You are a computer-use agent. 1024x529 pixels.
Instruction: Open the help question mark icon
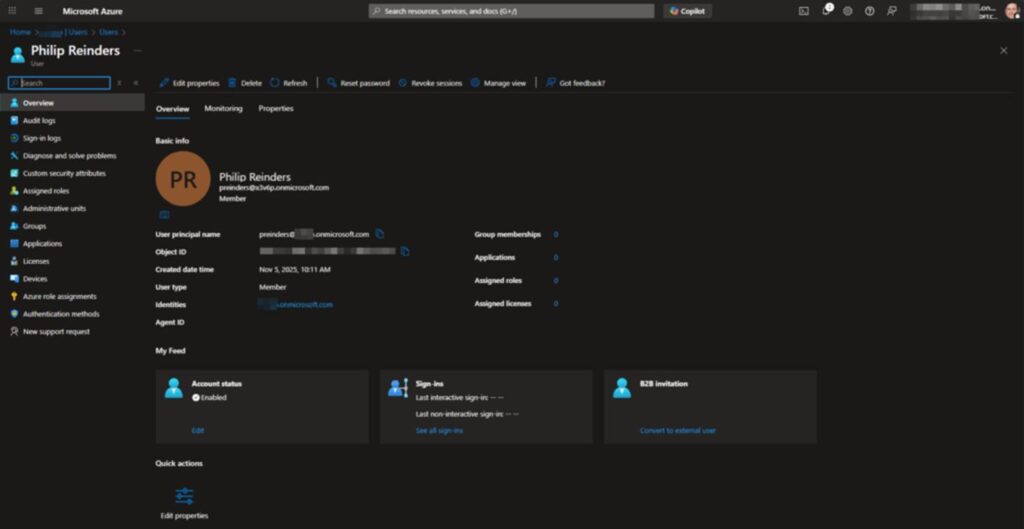coord(869,11)
